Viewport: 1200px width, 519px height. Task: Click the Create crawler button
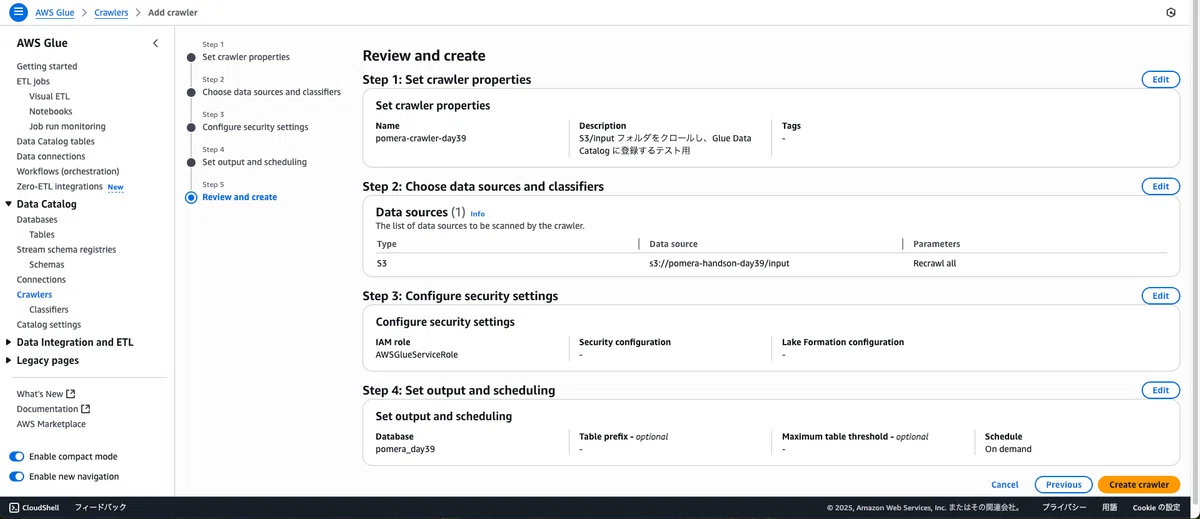tap(1138, 485)
